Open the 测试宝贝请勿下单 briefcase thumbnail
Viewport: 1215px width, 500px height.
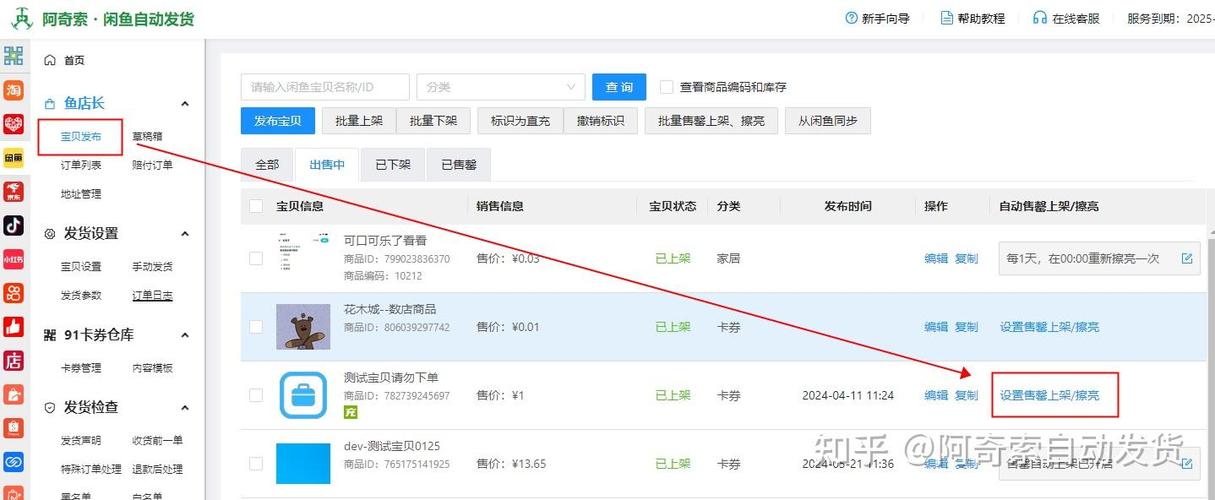(303, 395)
